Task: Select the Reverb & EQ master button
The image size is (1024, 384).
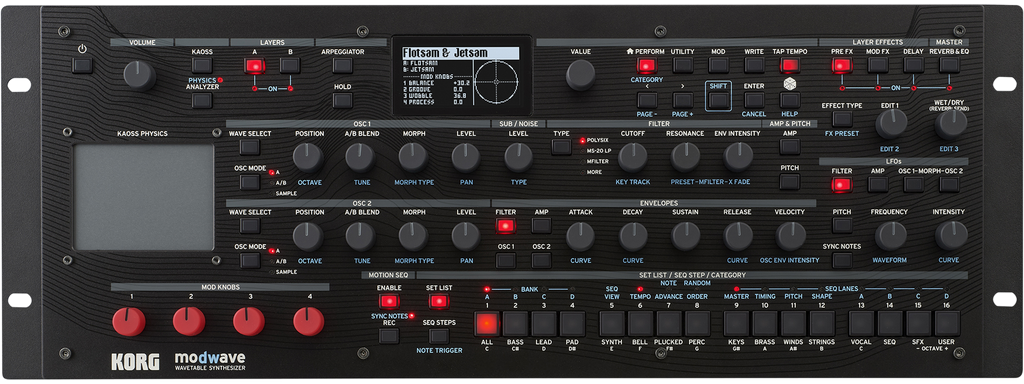Action: [x=950, y=65]
